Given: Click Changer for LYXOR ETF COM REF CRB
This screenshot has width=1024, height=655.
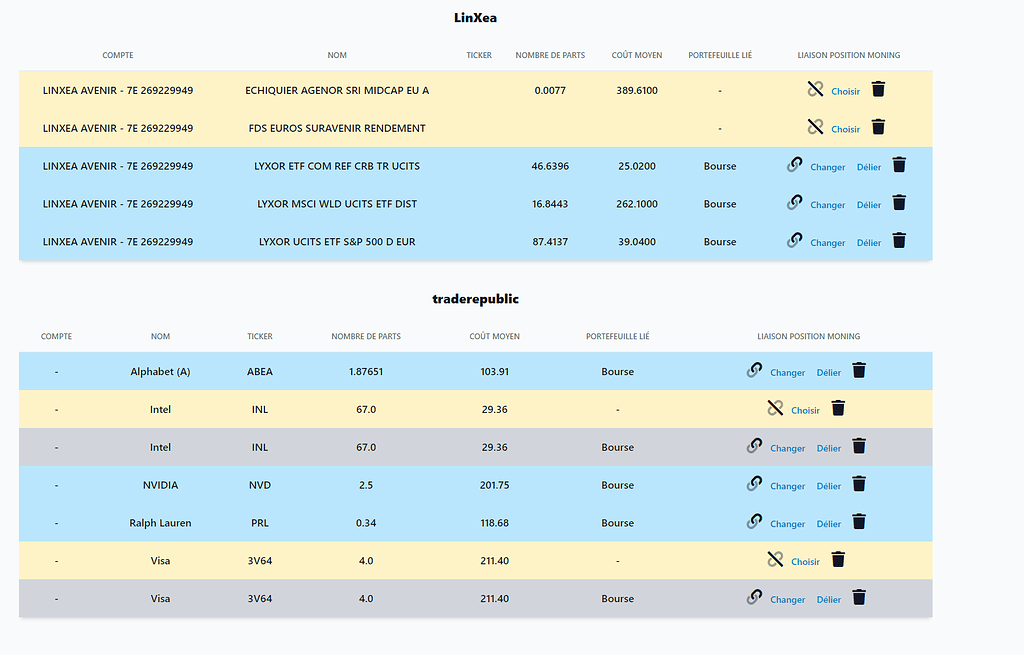Looking at the screenshot, I should tap(828, 167).
